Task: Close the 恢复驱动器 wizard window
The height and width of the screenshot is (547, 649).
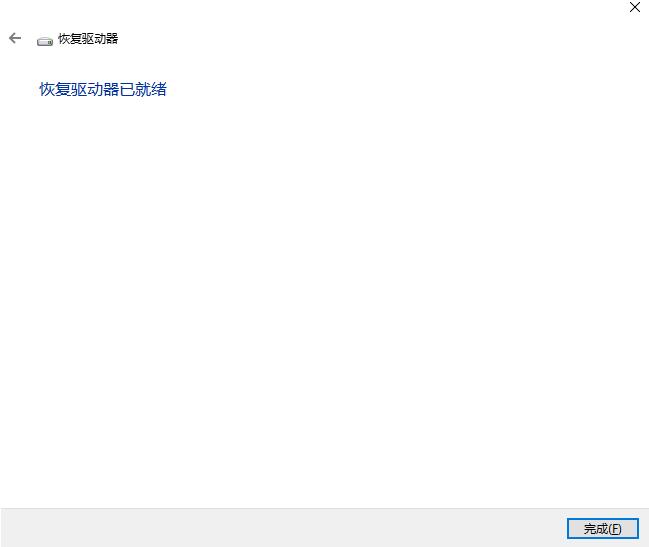Action: click(635, 7)
